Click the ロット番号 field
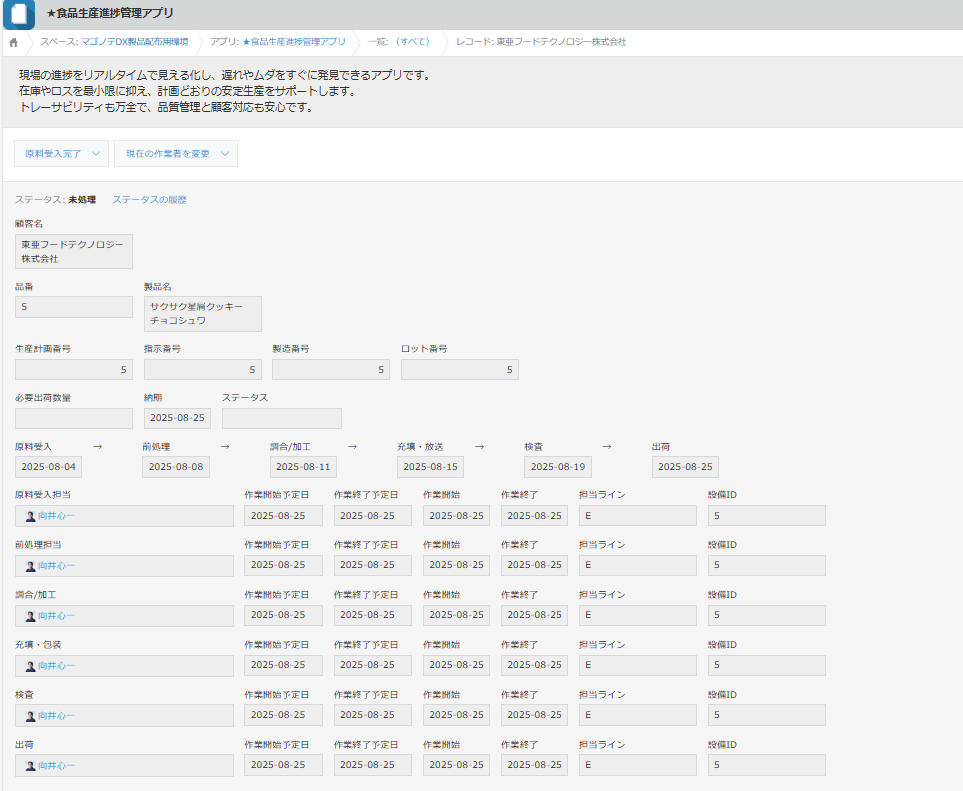The height and width of the screenshot is (791, 963). tap(459, 370)
